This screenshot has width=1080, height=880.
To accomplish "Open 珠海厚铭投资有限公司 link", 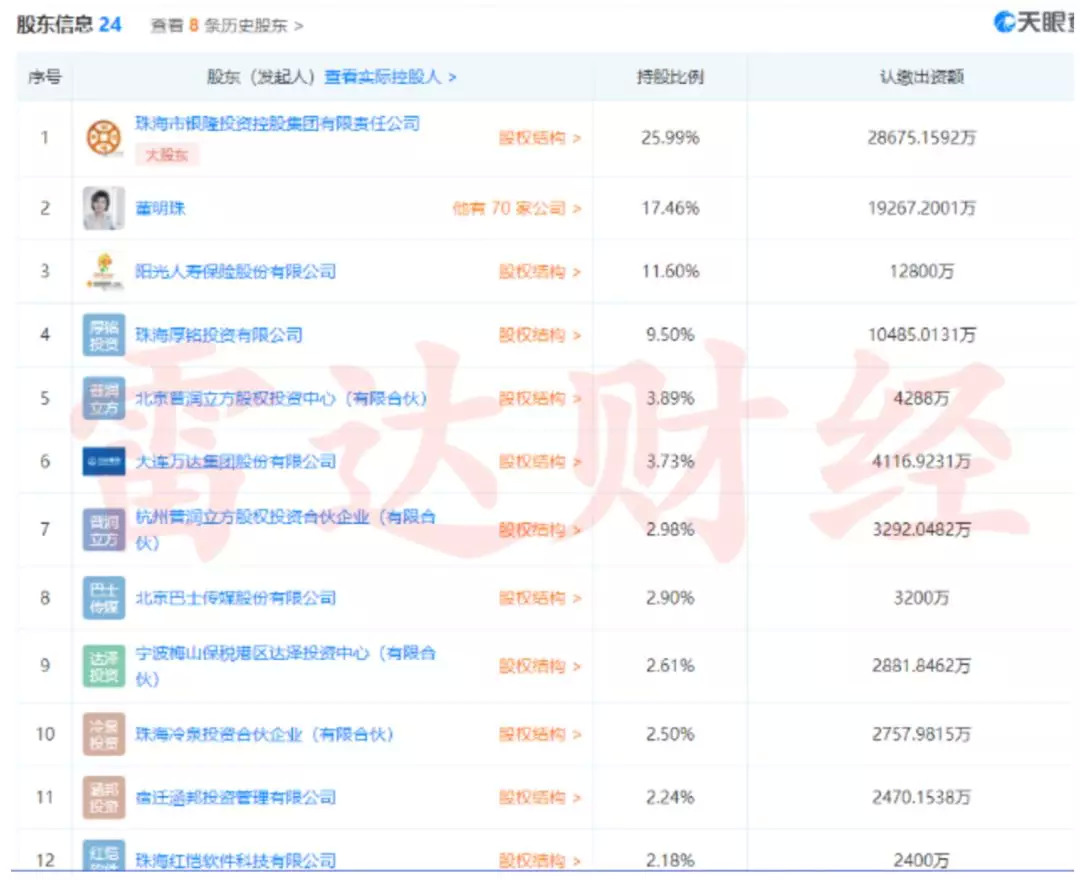I will pyautogui.click(x=219, y=335).
